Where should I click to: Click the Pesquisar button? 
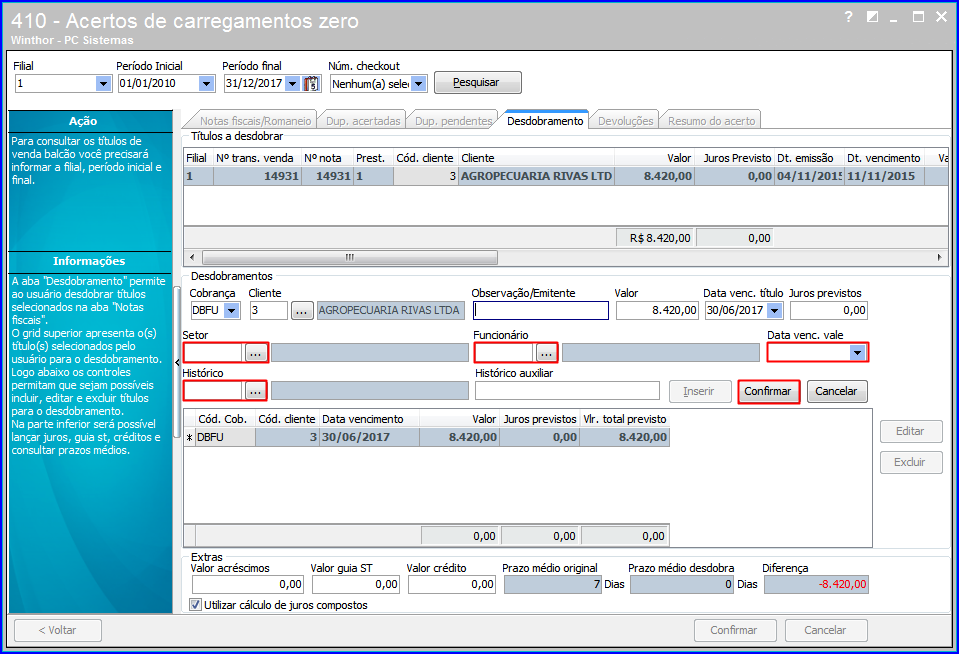[478, 83]
